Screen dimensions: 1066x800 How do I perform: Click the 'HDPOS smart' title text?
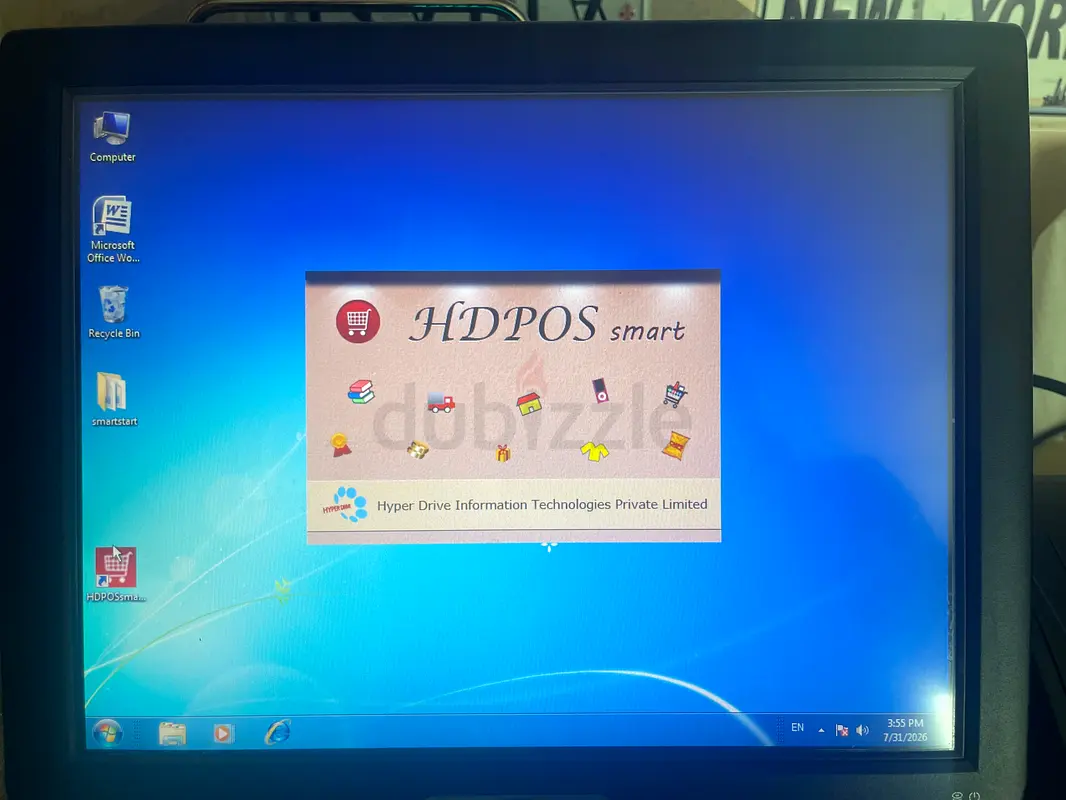547,324
